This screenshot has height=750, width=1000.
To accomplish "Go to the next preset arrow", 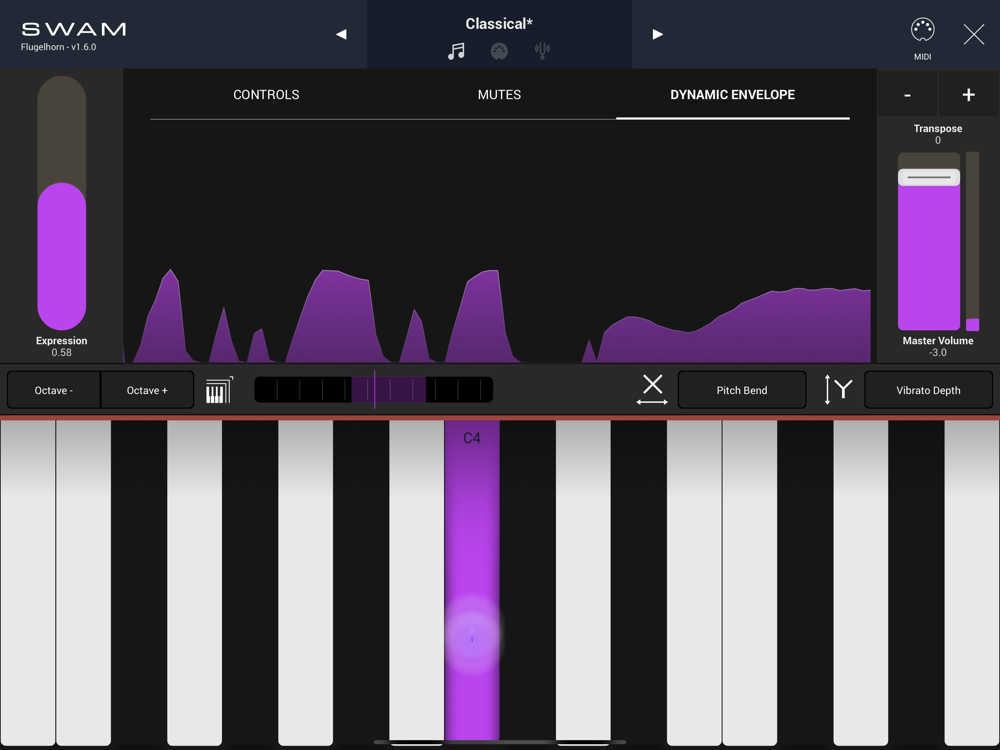I will click(657, 34).
